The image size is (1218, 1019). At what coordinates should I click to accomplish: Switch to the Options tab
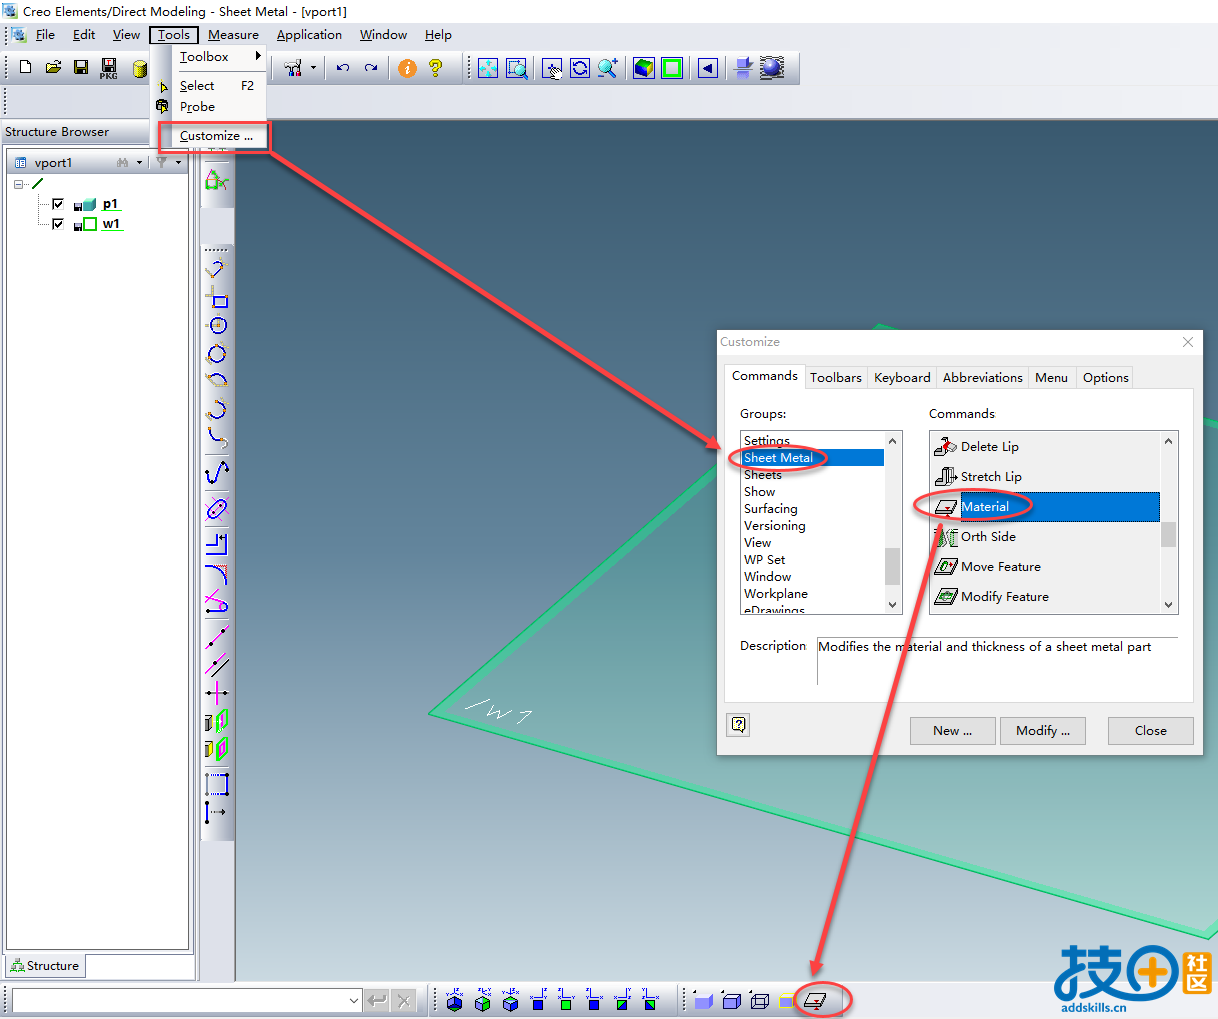click(x=1106, y=377)
